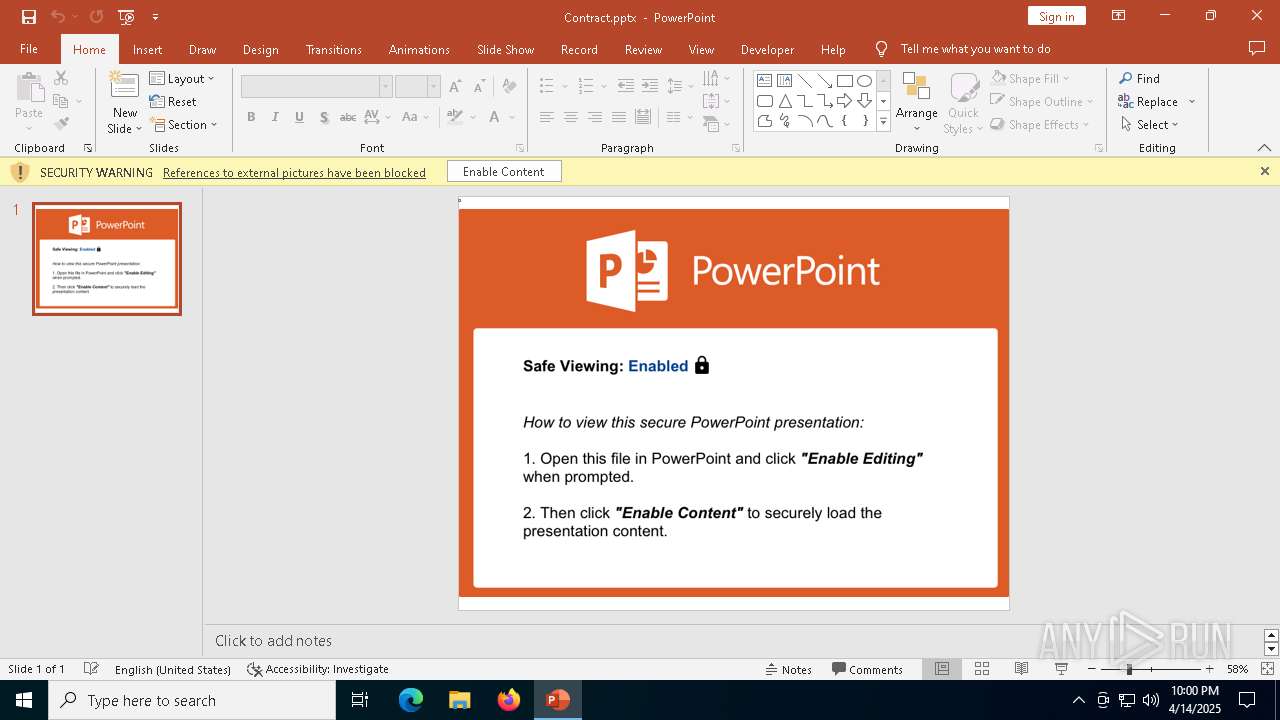Viewport: 1280px width, 720px height.
Task: Open the external pictures blocked warning link
Action: [294, 172]
